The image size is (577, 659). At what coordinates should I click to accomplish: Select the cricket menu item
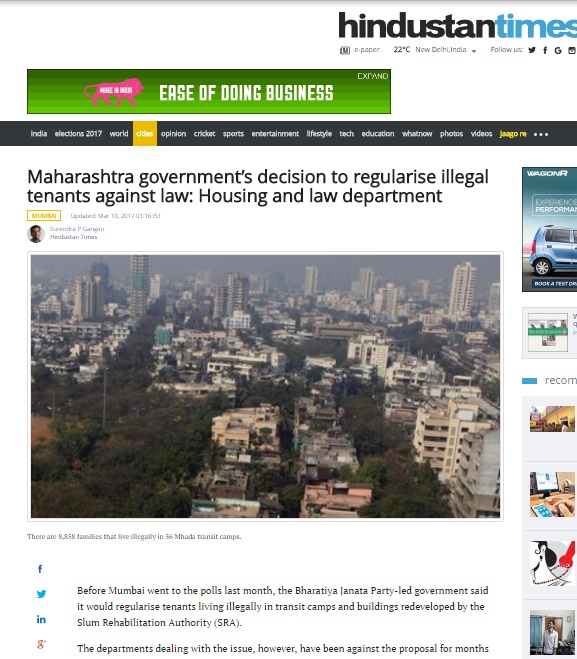click(x=204, y=134)
